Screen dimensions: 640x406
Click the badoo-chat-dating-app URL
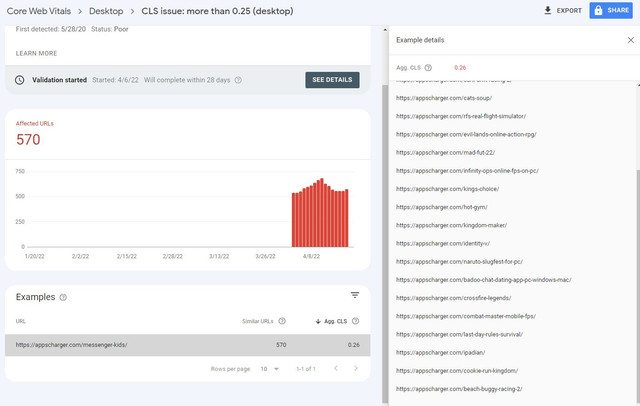pos(484,280)
